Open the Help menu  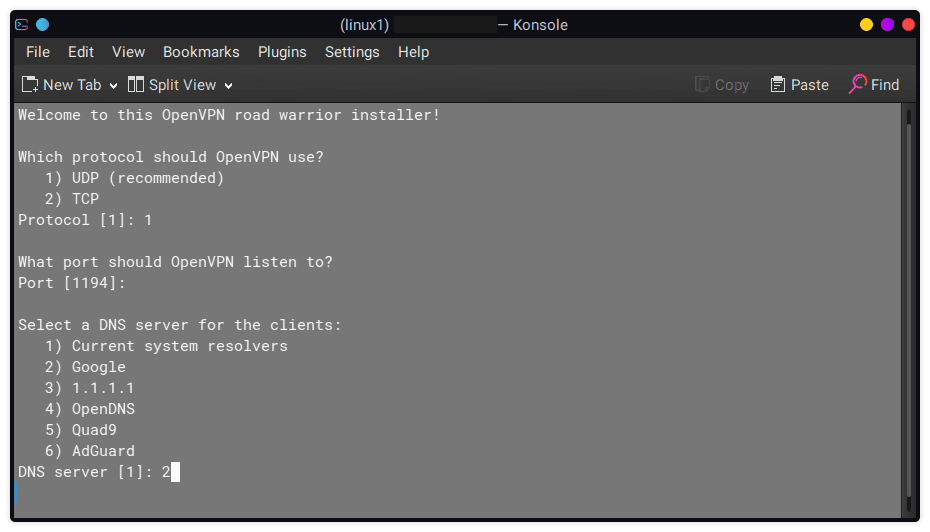click(x=413, y=52)
